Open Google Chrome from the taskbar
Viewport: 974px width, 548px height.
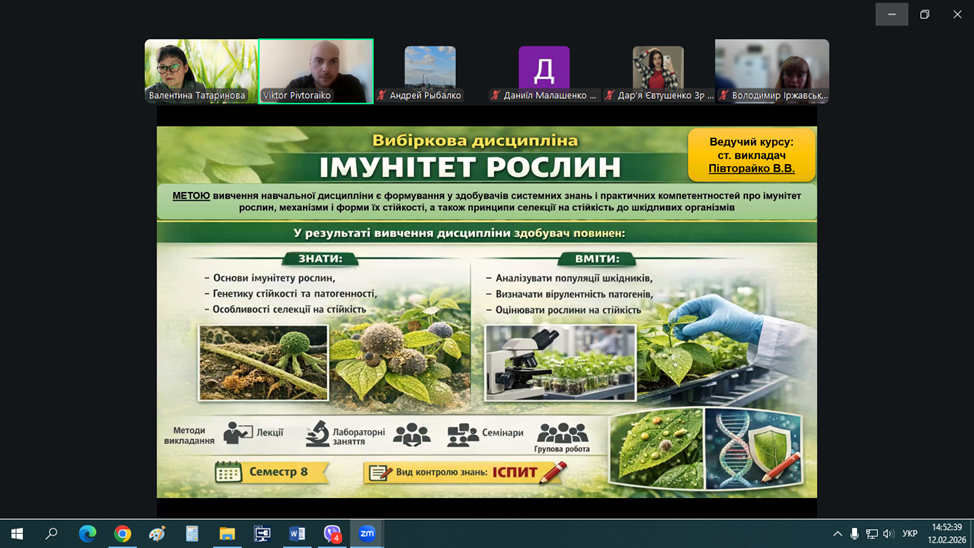pyautogui.click(x=122, y=534)
